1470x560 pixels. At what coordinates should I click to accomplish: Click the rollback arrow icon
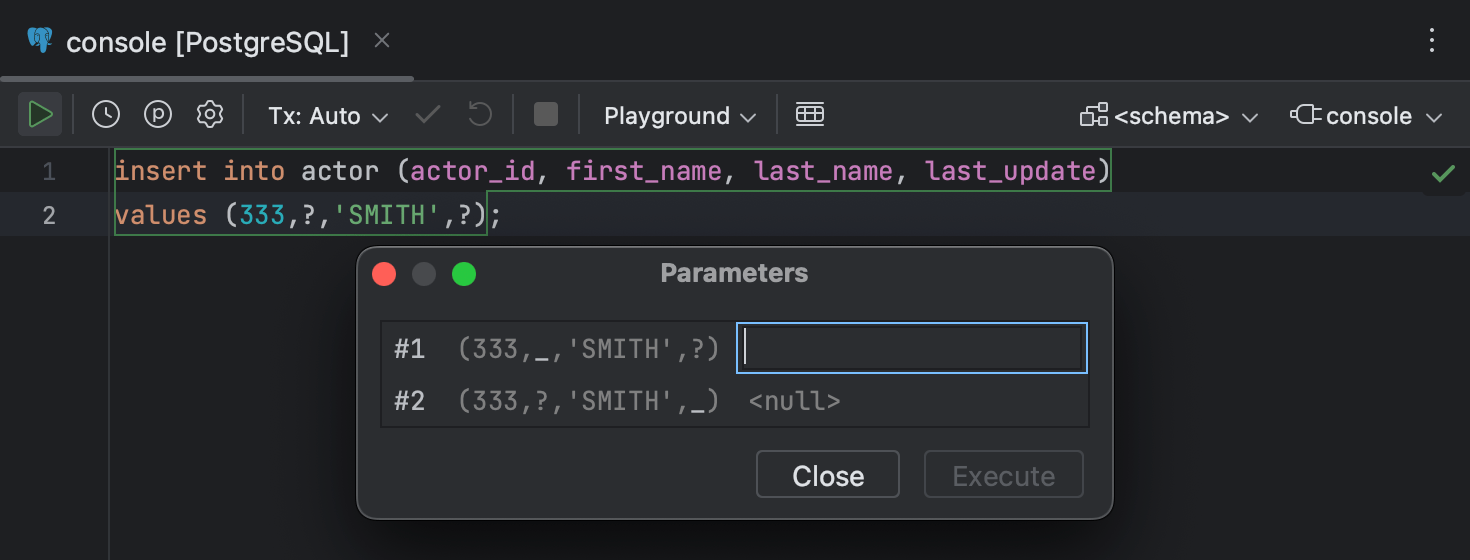tap(480, 115)
